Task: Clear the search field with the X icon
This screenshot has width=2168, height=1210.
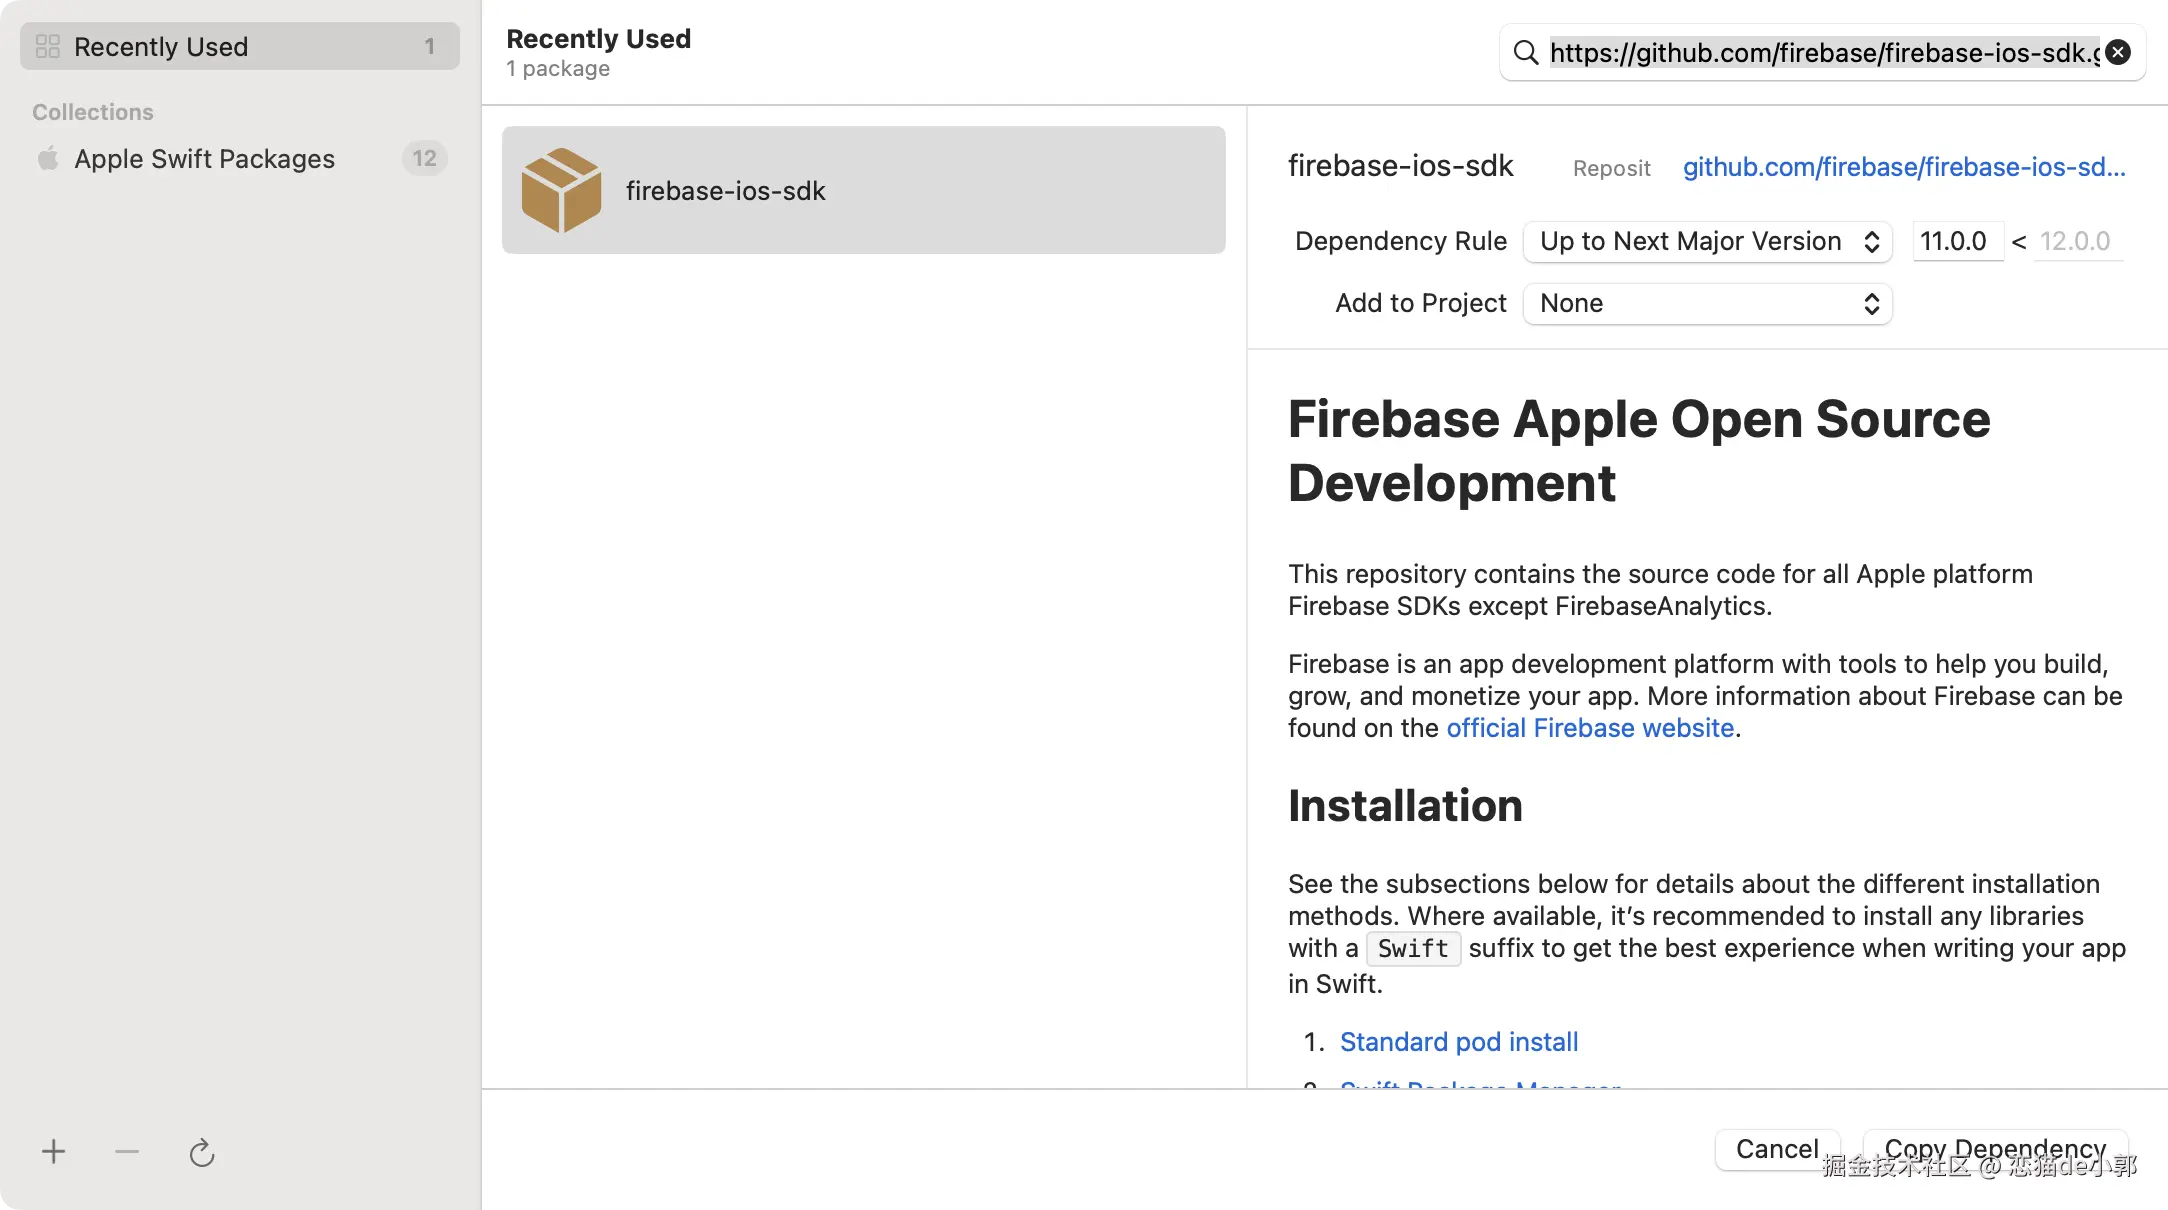Action: (x=2118, y=52)
